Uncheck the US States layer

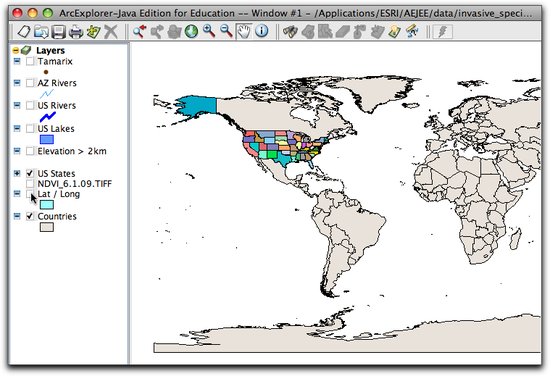pyautogui.click(x=30, y=173)
